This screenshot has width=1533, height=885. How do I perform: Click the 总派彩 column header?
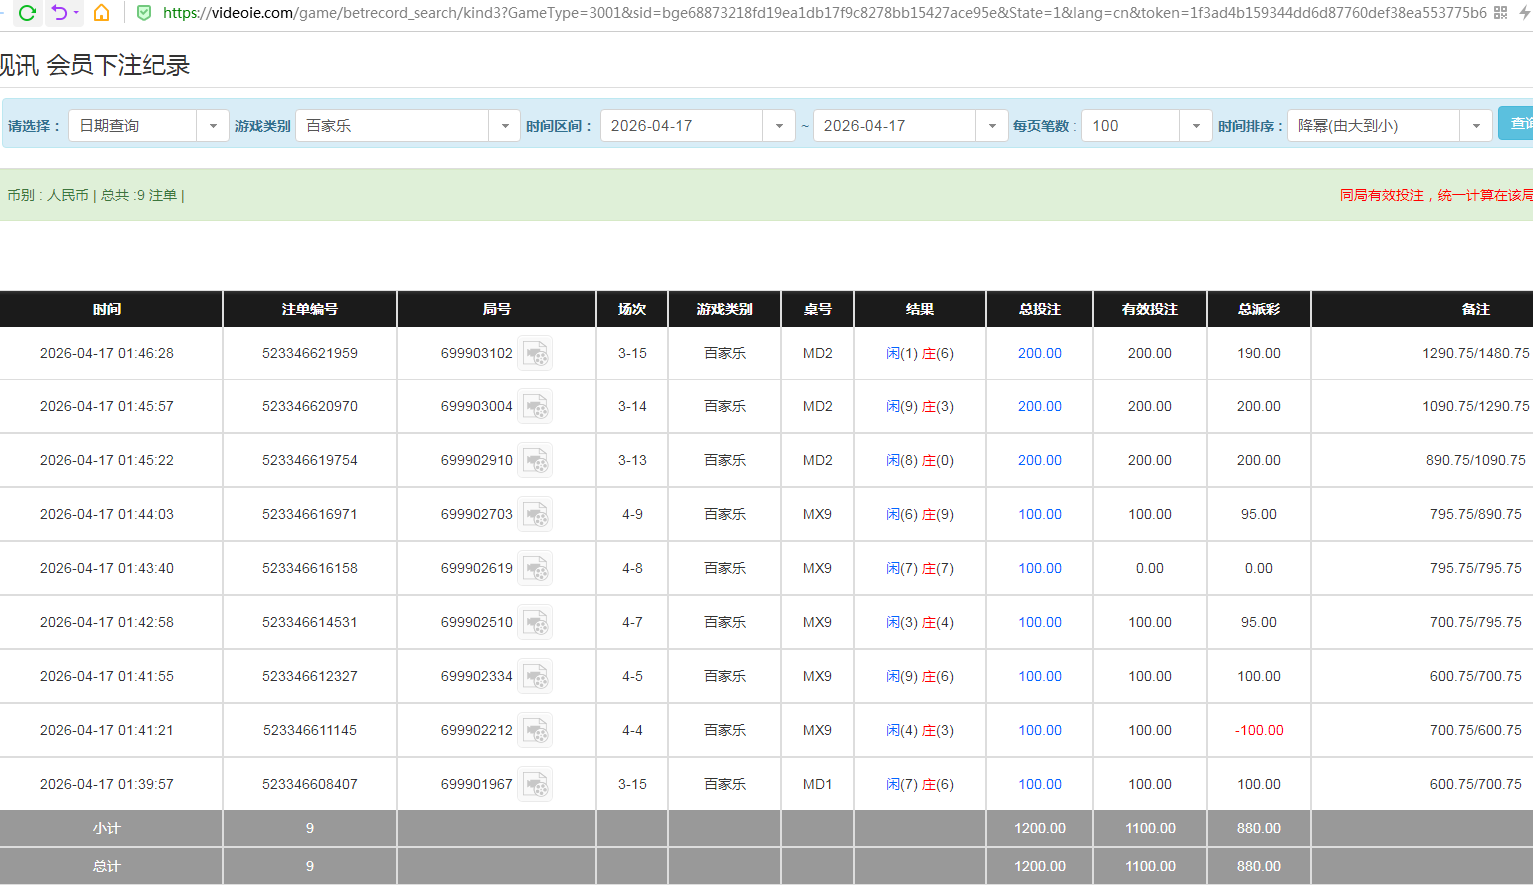pyautogui.click(x=1258, y=310)
